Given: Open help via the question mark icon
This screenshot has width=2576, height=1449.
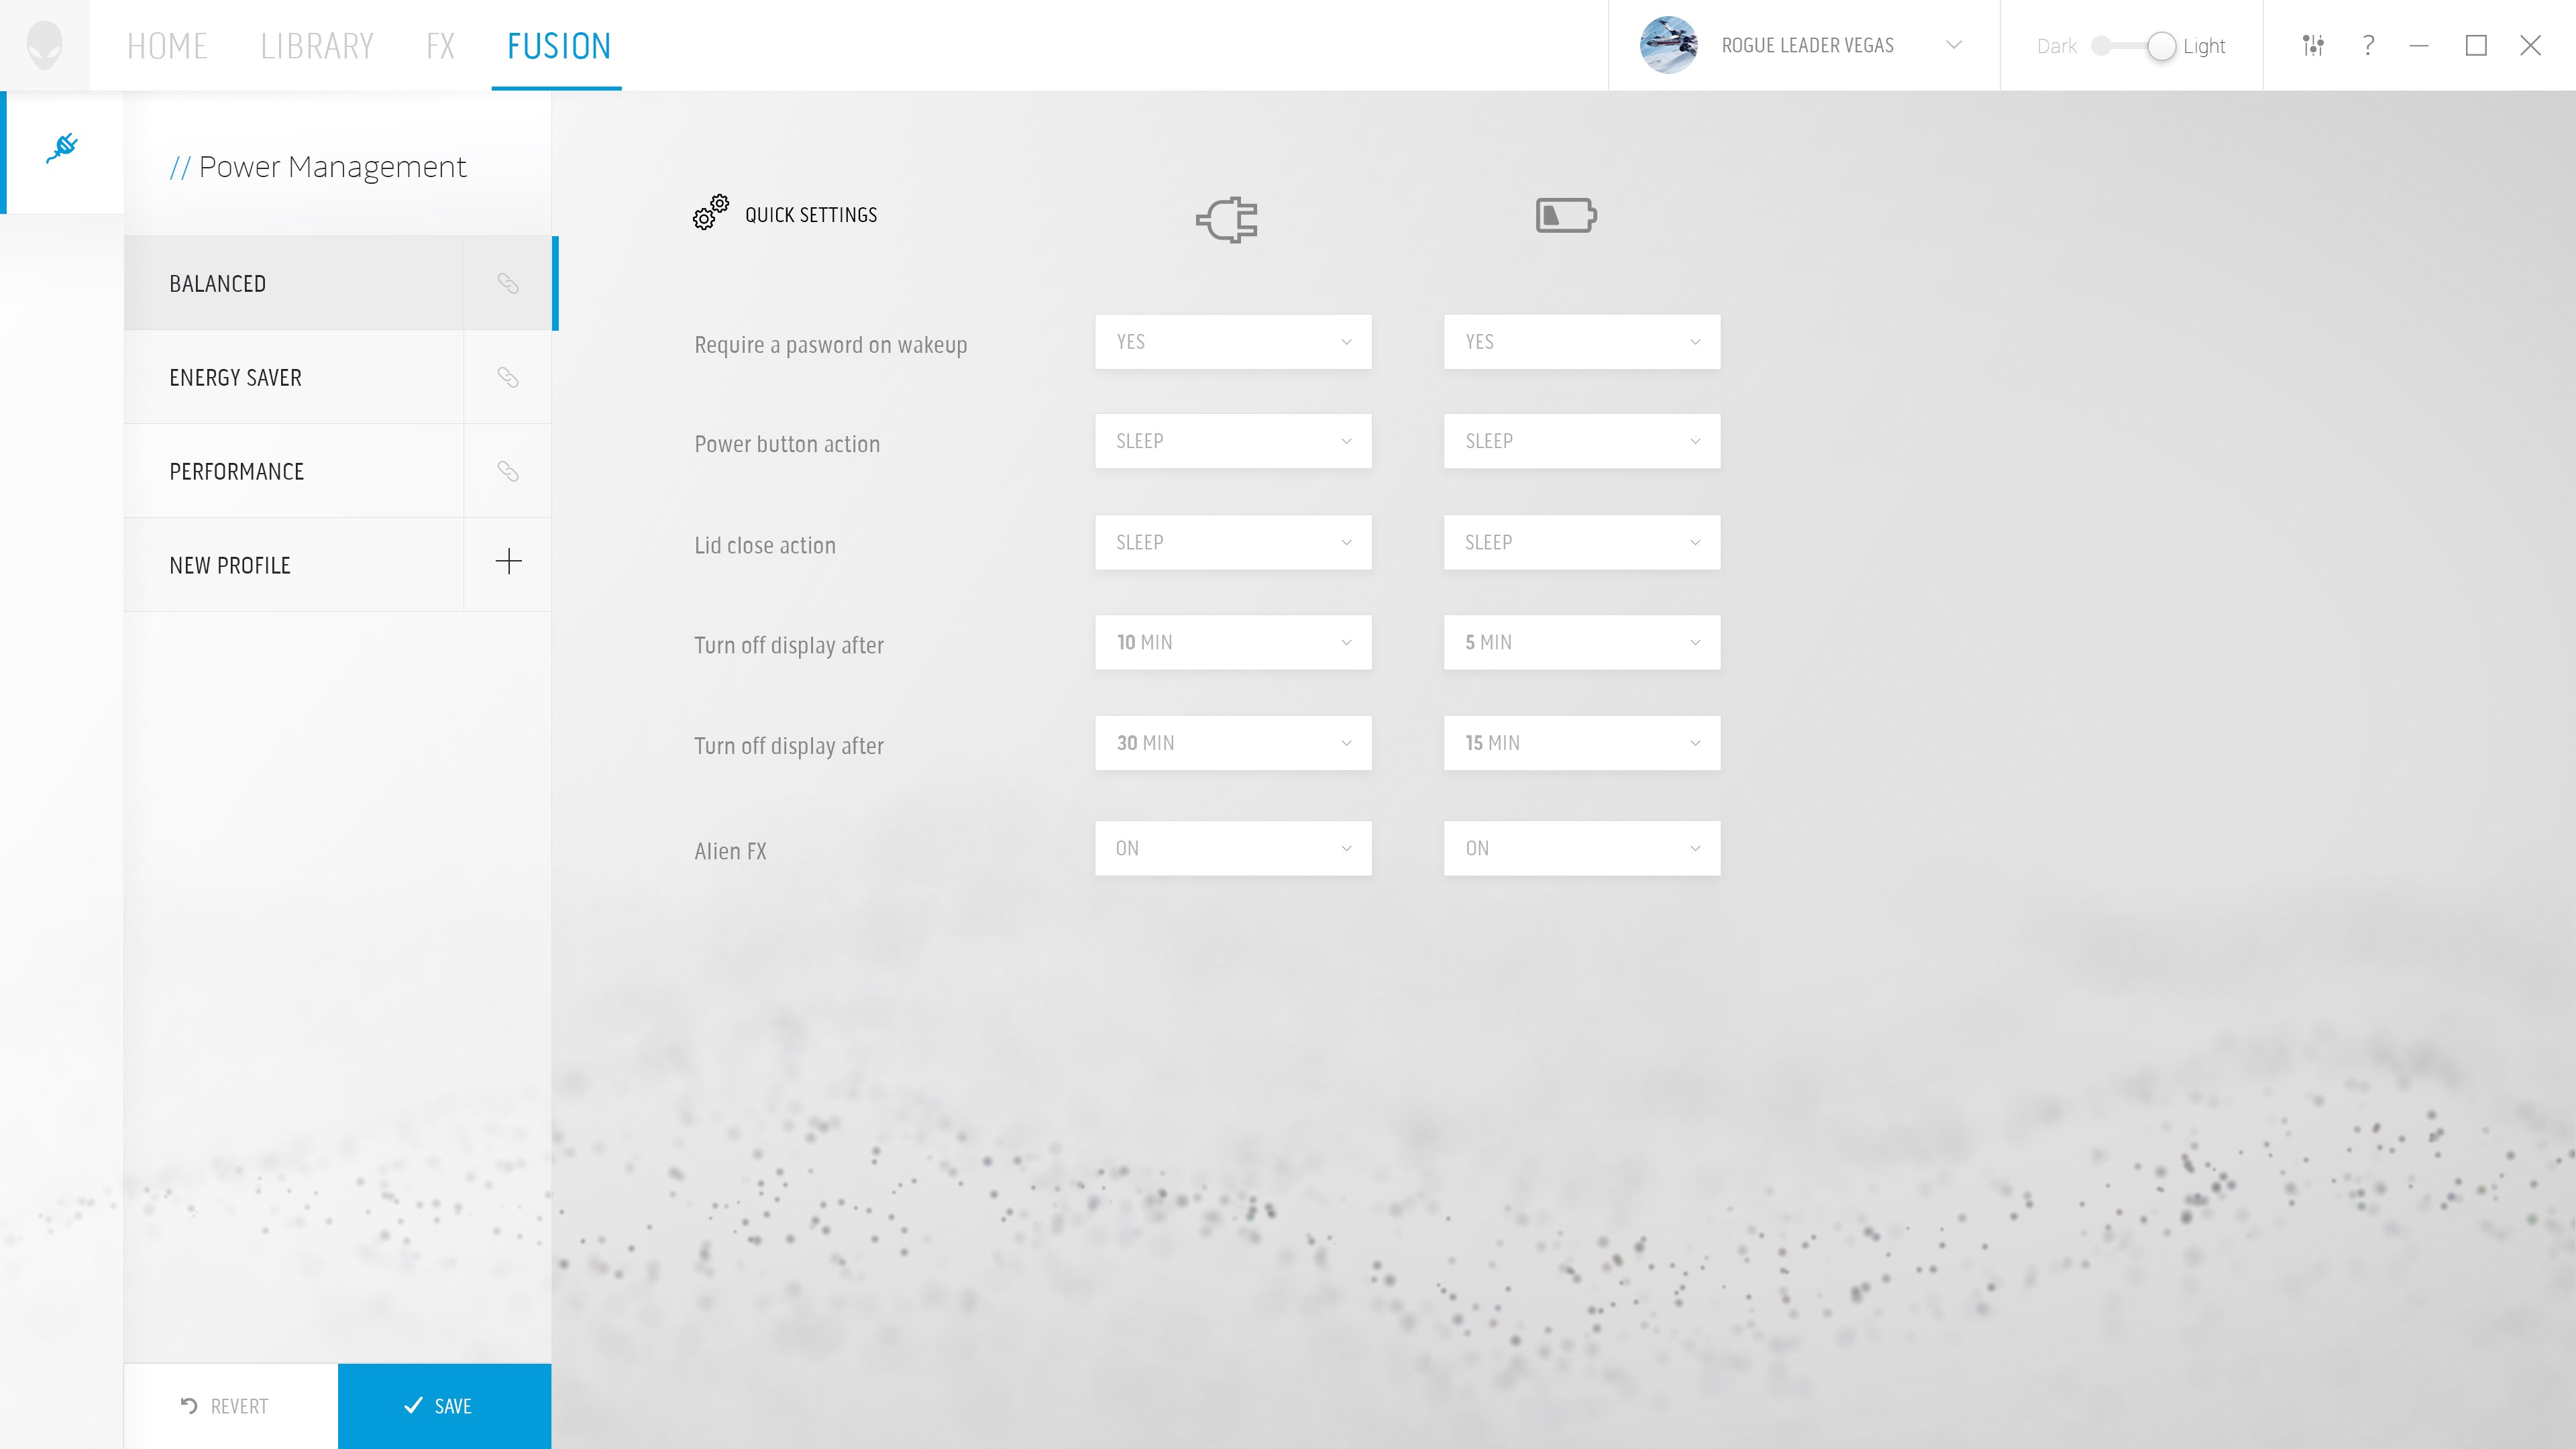Looking at the screenshot, I should pos(2368,46).
